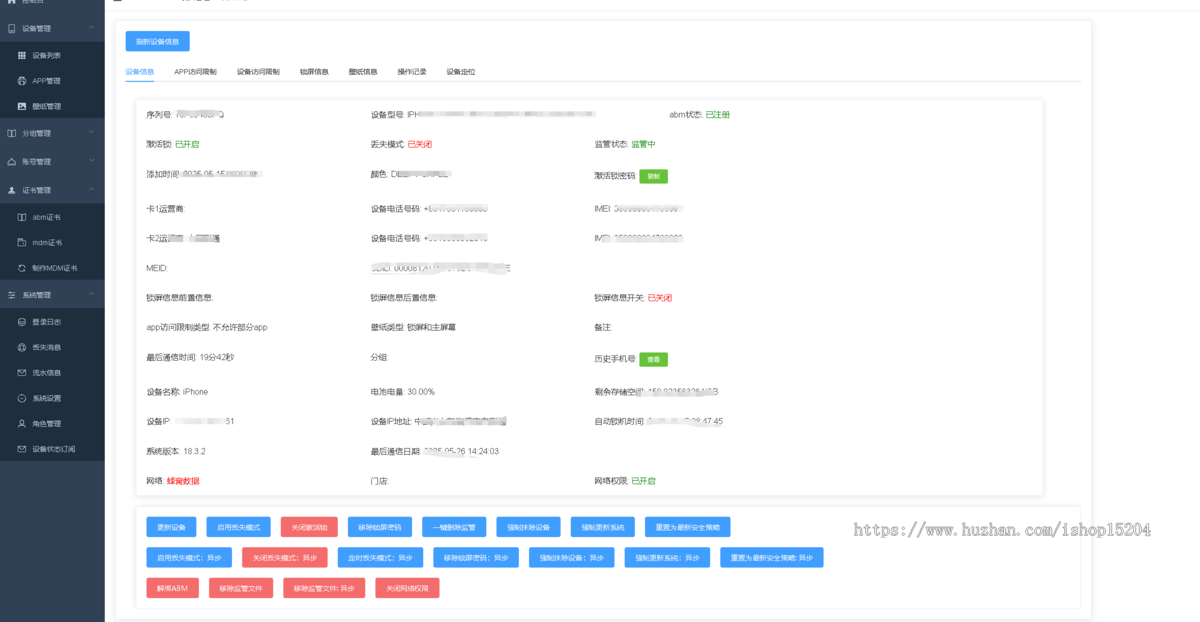
Task: Click the red 解绑ABM button
Action: tap(172, 588)
